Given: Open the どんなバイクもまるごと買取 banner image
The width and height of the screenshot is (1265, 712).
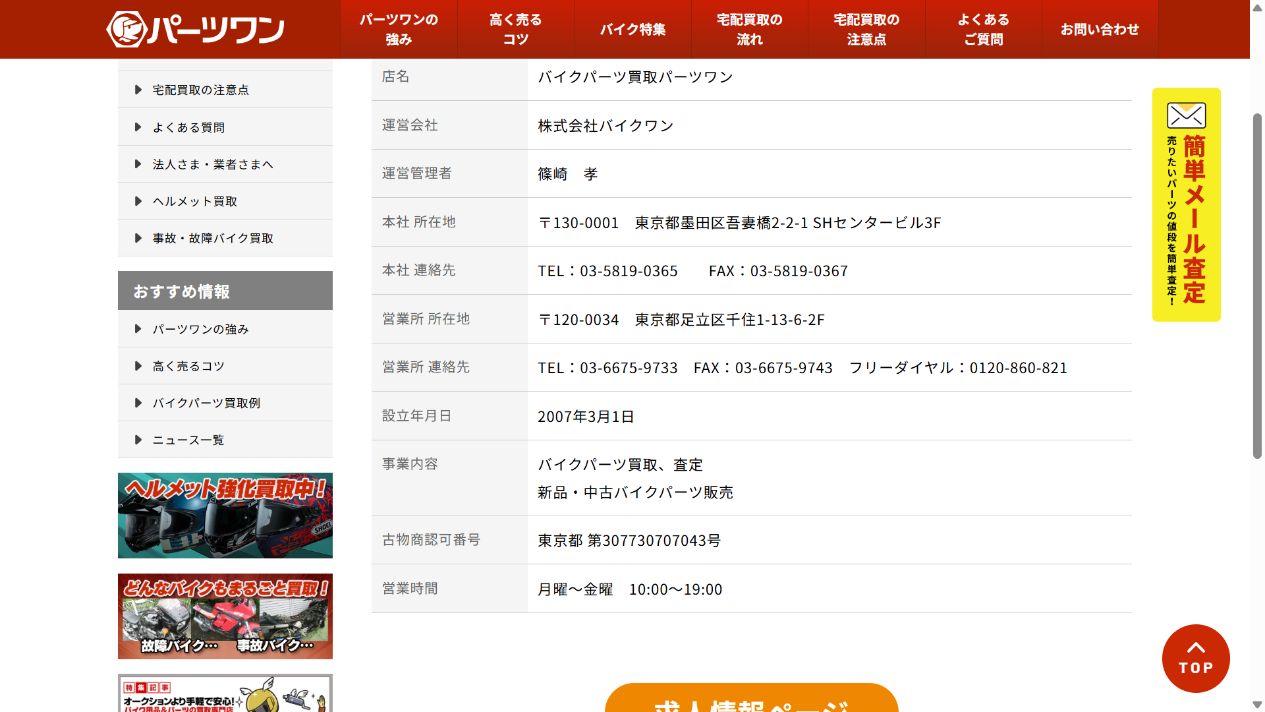Looking at the screenshot, I should pos(225,616).
